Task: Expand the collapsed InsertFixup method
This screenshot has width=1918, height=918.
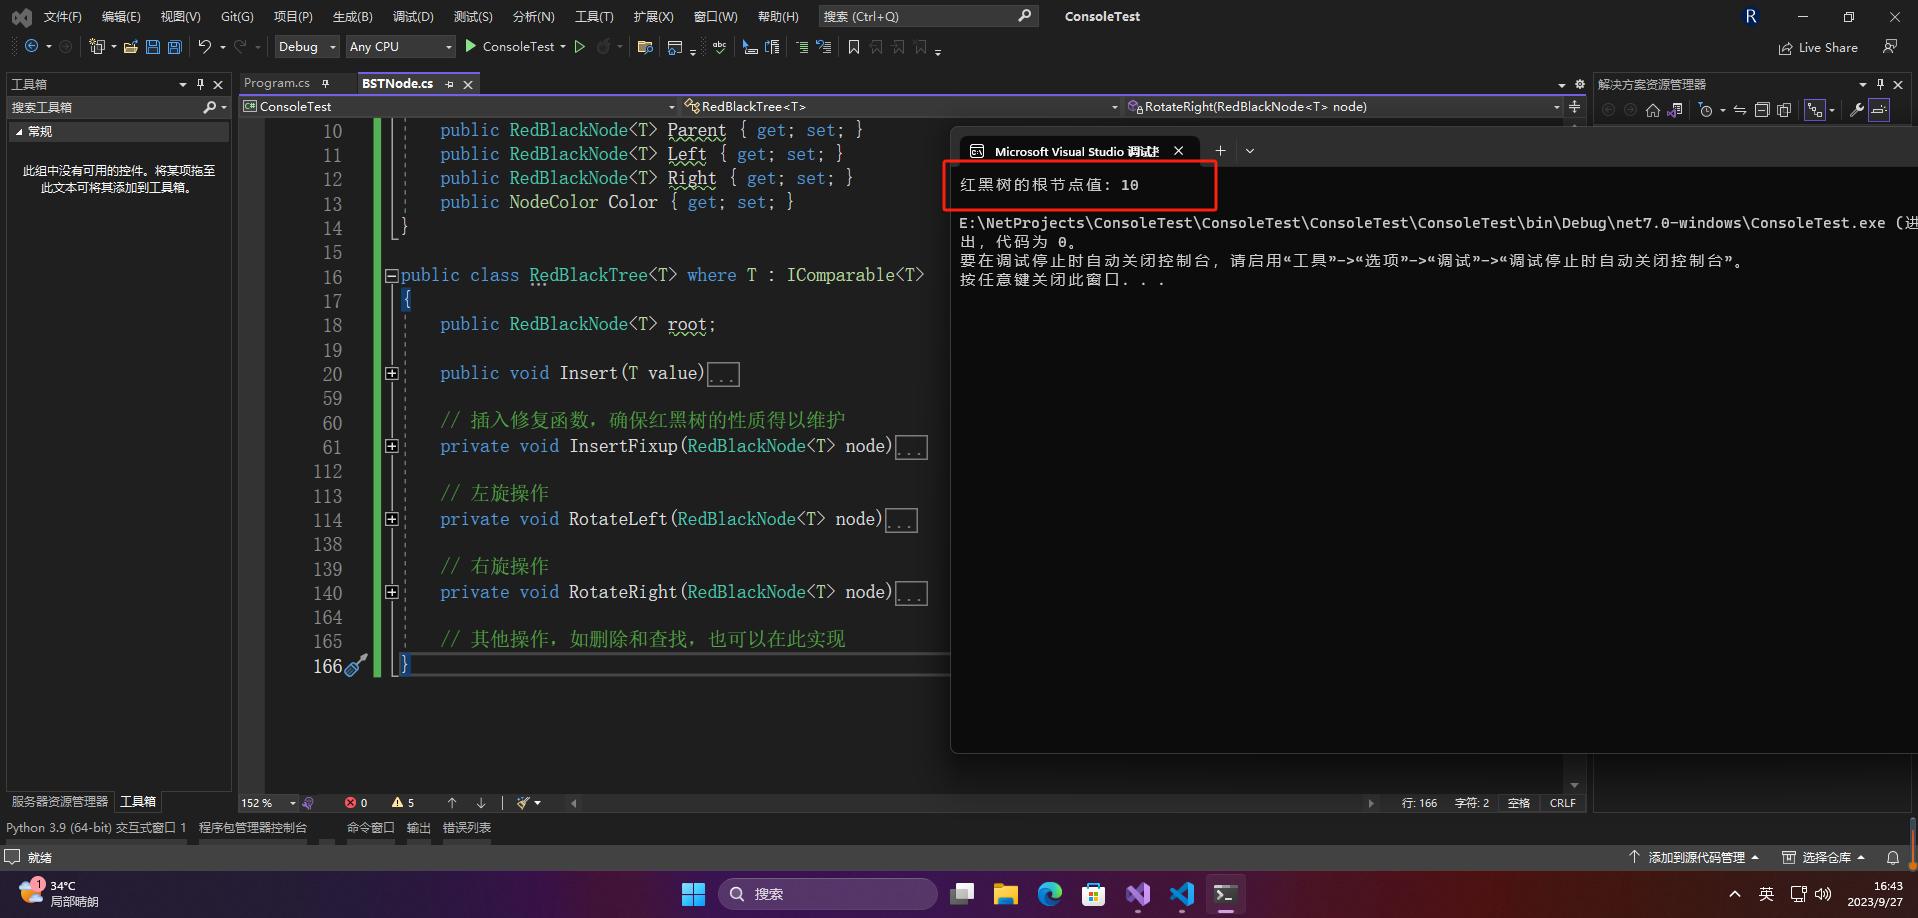Action: [x=392, y=447]
